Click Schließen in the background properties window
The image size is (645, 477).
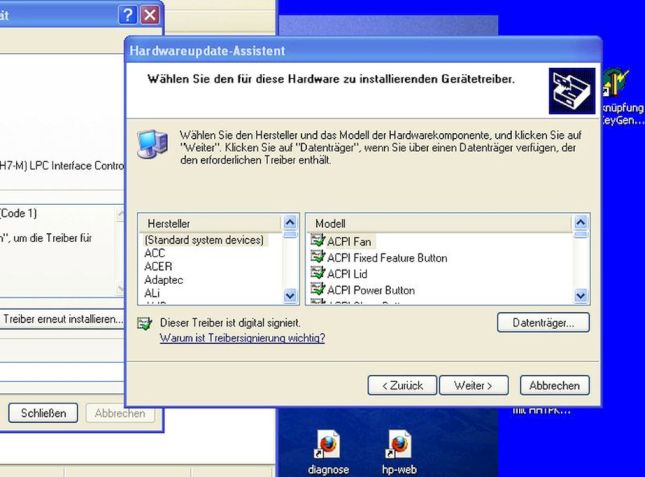point(43,413)
